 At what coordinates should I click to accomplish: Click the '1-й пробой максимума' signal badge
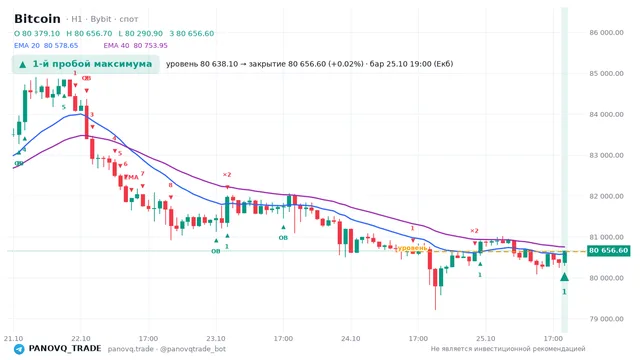[86, 64]
